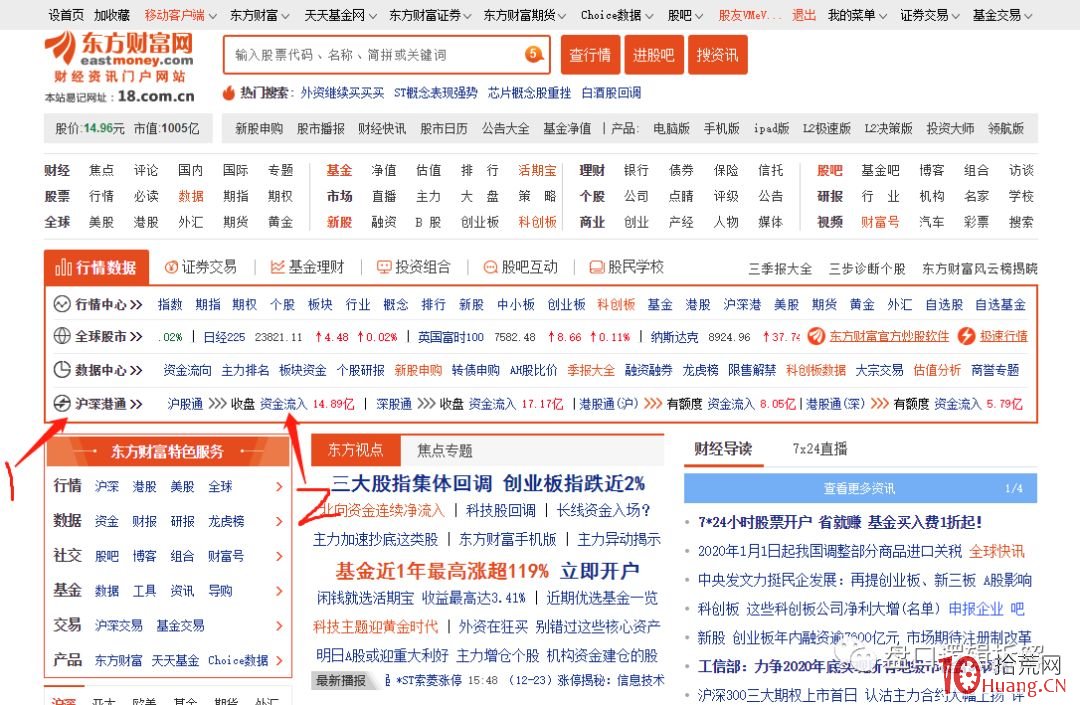Expand the 行情 row arrow in 特色服务
Viewport: 1080px width, 705px height.
point(279,487)
